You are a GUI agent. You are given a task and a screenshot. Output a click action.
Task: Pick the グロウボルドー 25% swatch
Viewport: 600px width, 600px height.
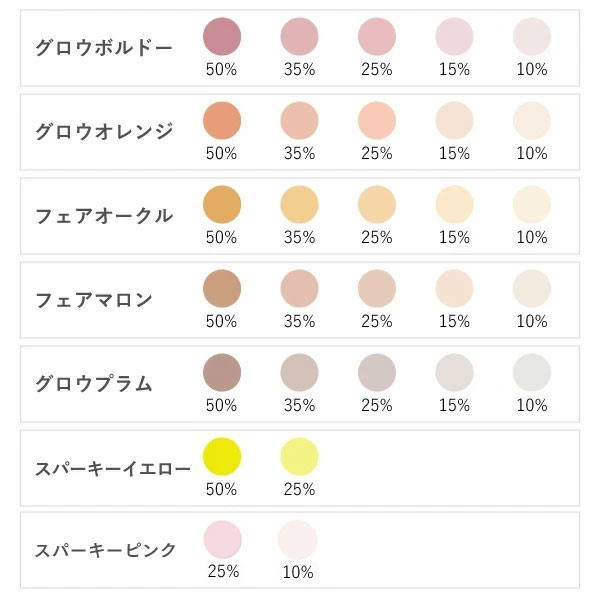[377, 36]
